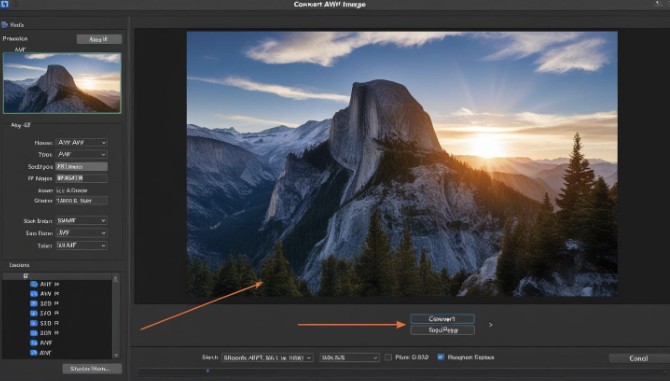Click the blue marker on the bottom progress track
Image resolution: width=670 pixels, height=381 pixels.
point(208,370)
